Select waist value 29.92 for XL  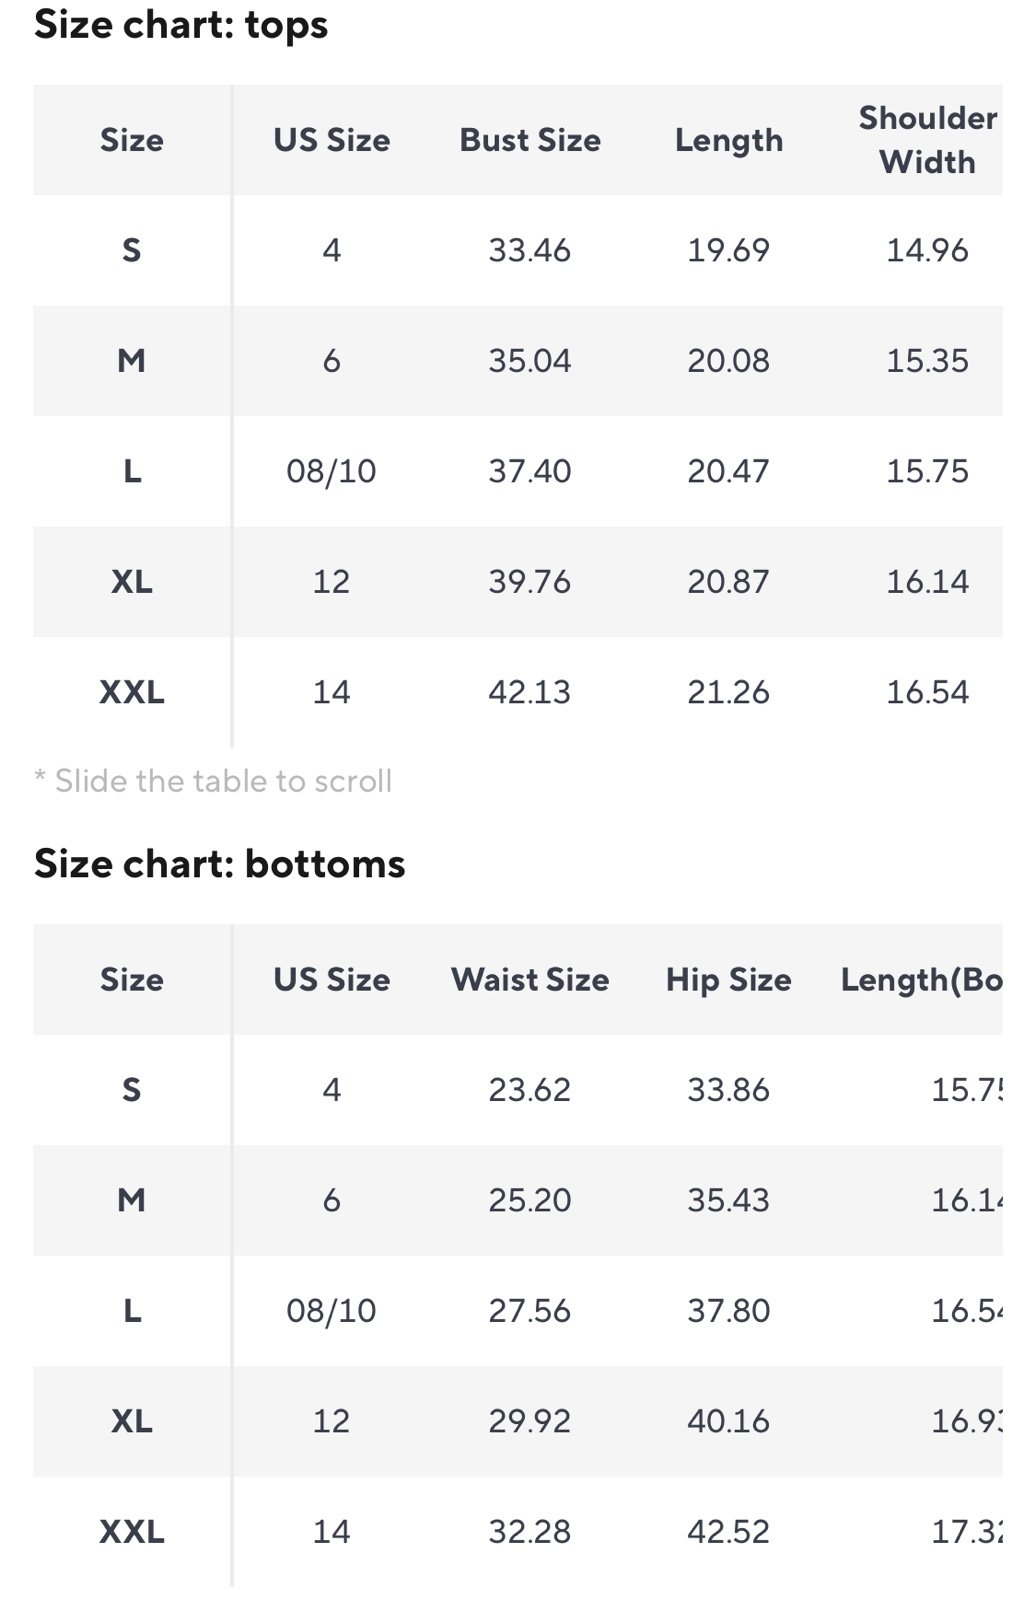pos(530,1421)
